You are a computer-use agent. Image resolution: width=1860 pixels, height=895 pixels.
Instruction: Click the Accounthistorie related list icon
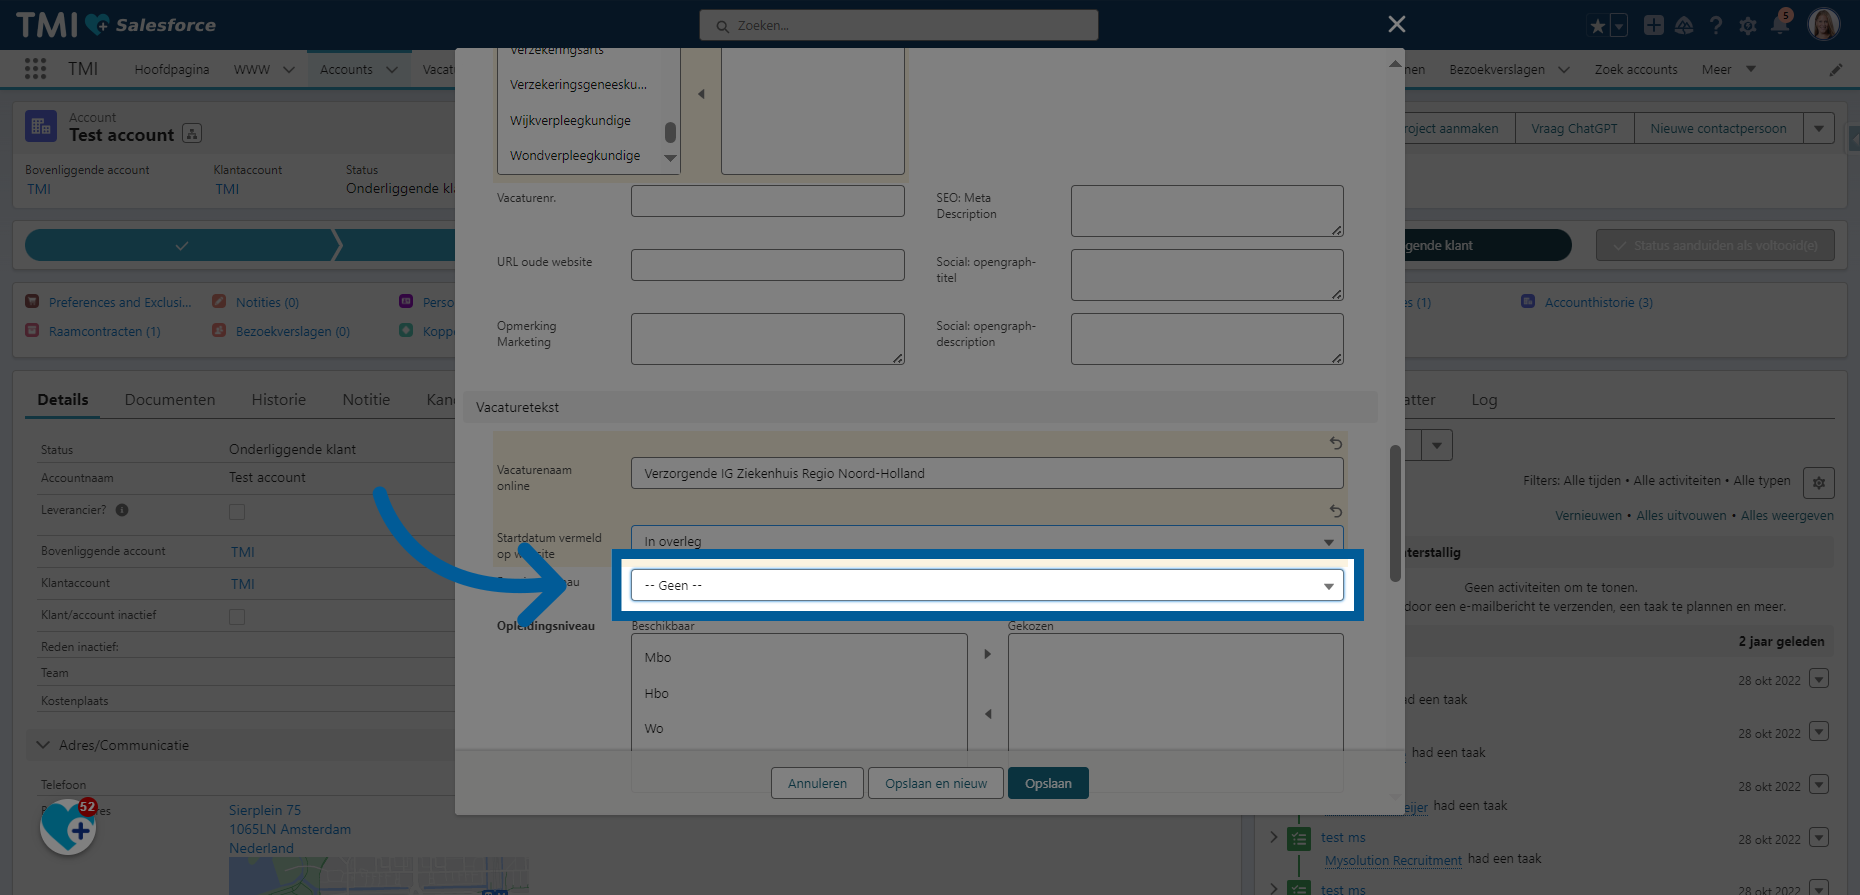1528,301
